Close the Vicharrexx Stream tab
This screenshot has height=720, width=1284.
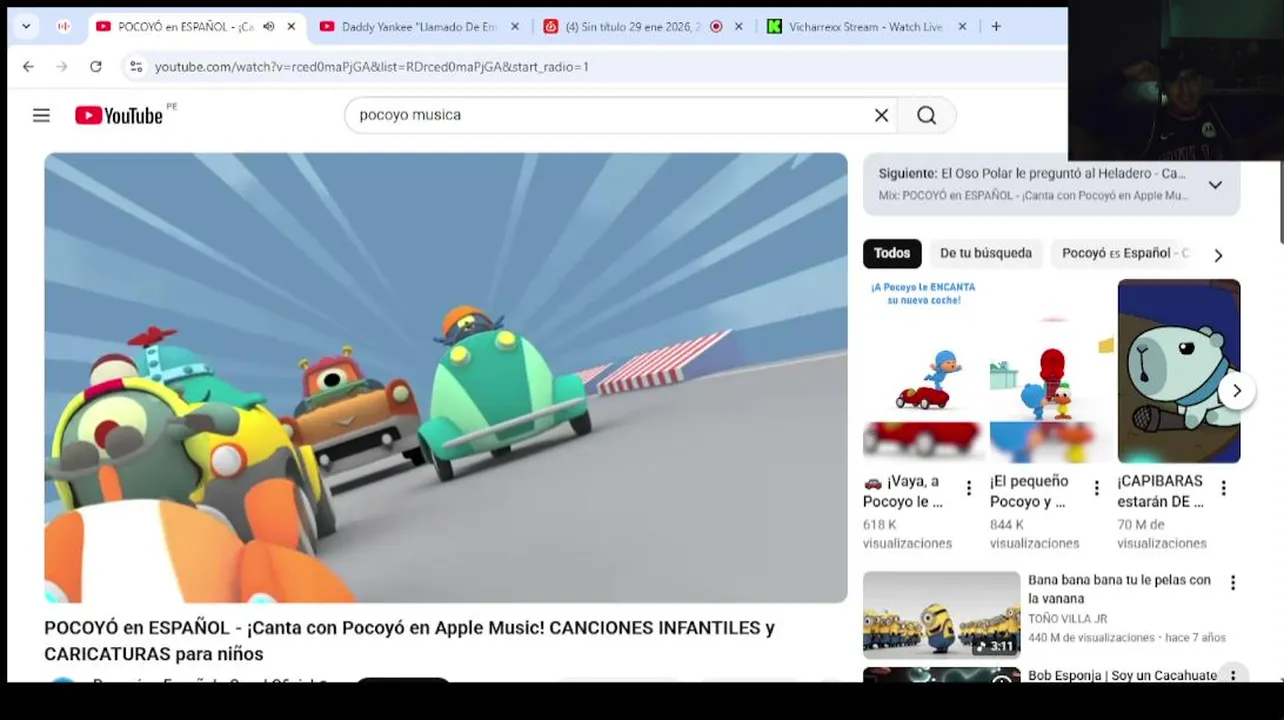click(x=962, y=27)
